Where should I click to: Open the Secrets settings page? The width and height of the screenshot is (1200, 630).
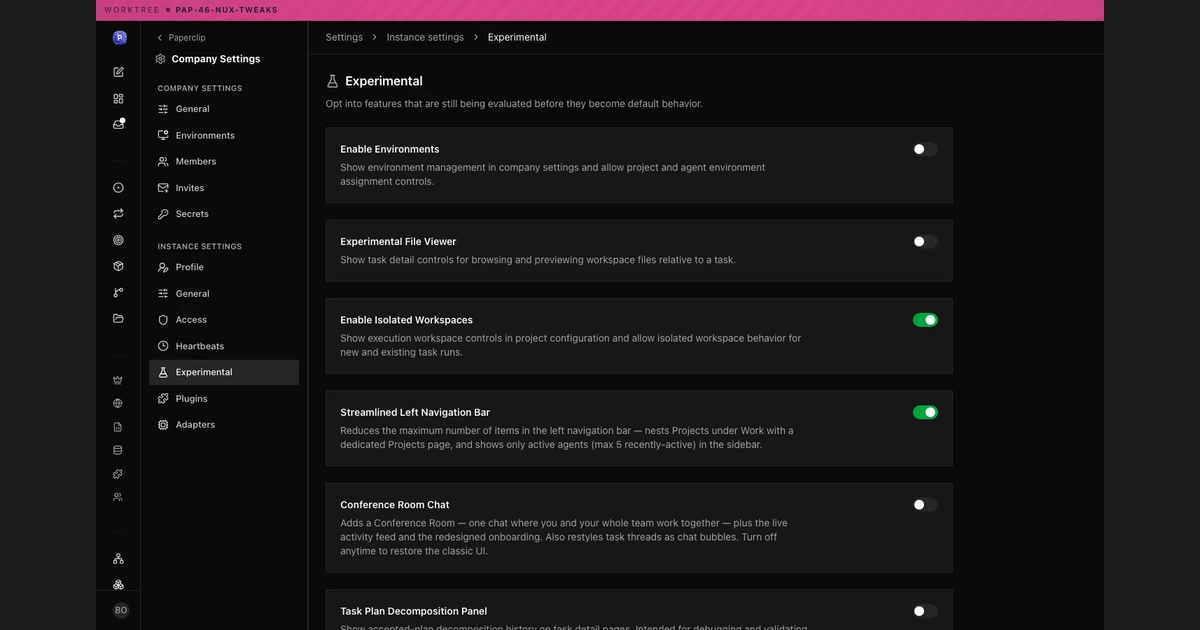(224, 214)
